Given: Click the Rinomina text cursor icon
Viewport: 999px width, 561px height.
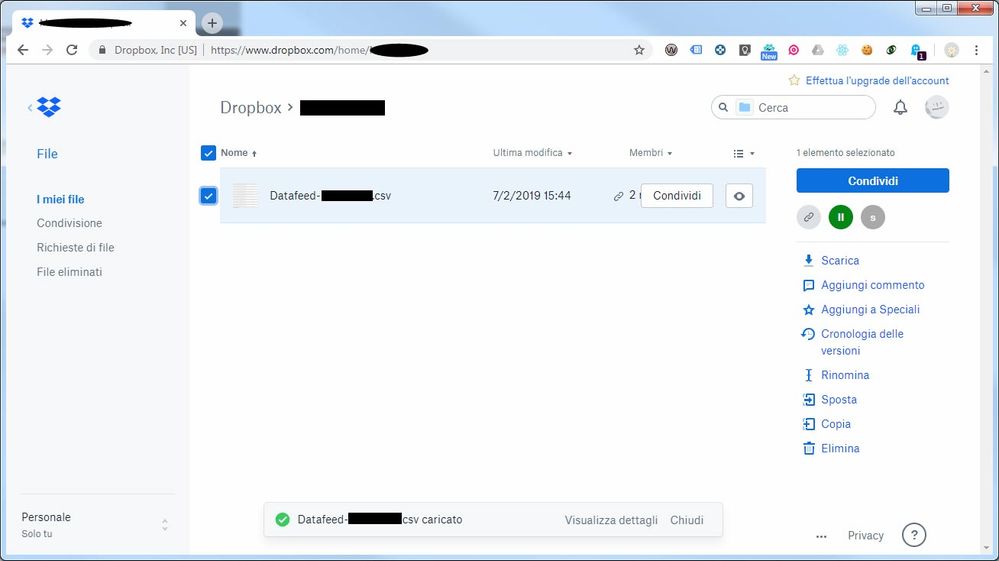Looking at the screenshot, I should tap(809, 375).
